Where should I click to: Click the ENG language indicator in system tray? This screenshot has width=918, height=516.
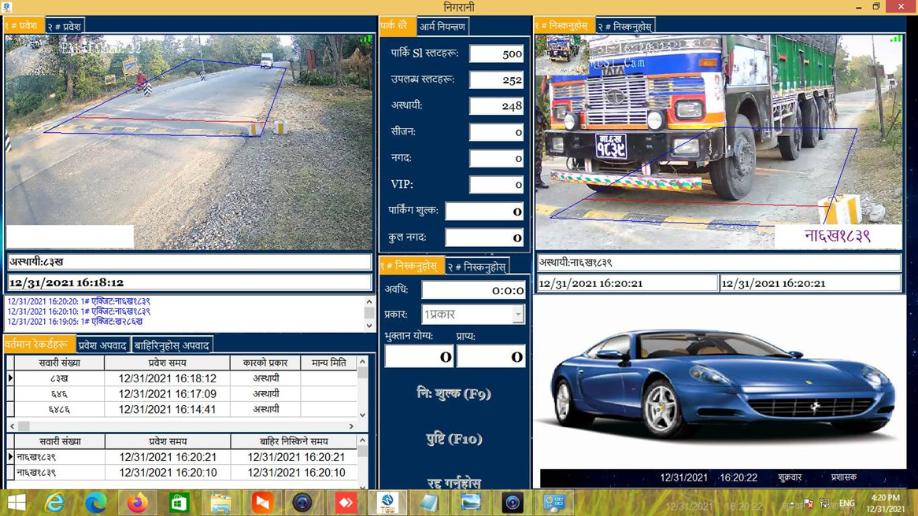846,503
